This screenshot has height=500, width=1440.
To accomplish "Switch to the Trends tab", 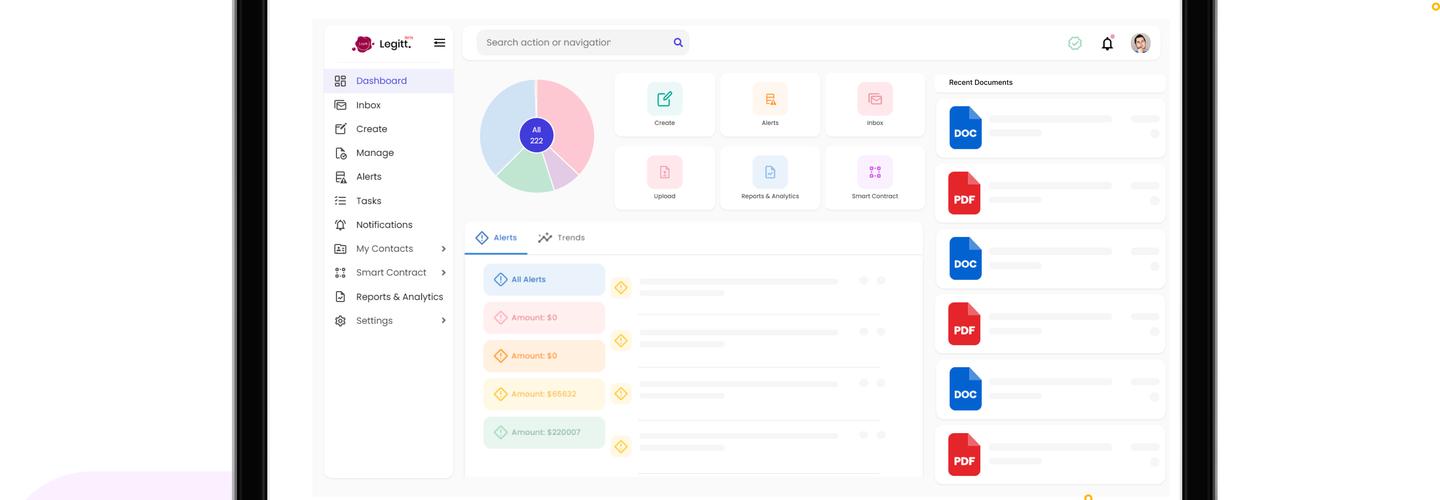I will pyautogui.click(x=561, y=238).
